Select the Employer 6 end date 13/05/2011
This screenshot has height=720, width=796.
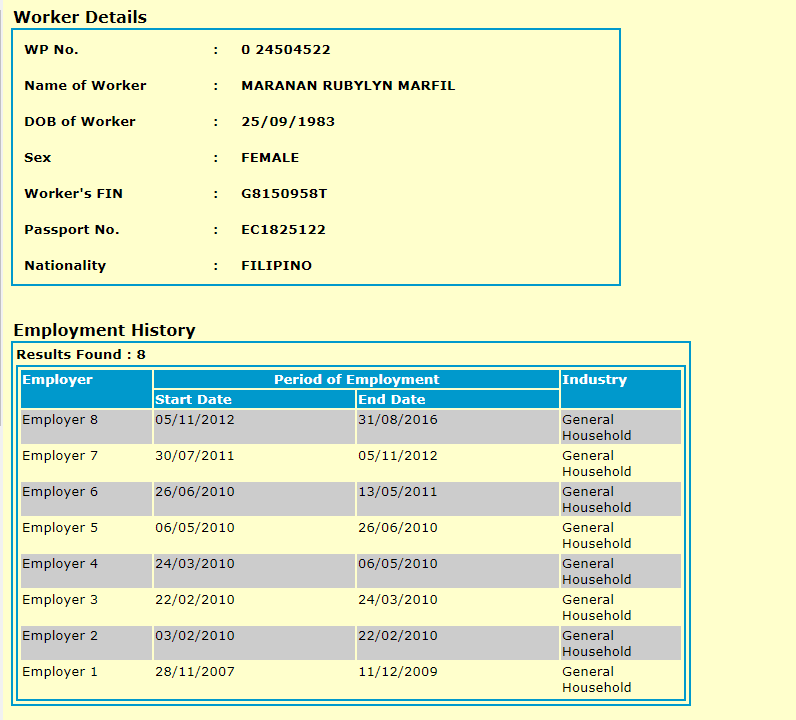click(x=398, y=492)
